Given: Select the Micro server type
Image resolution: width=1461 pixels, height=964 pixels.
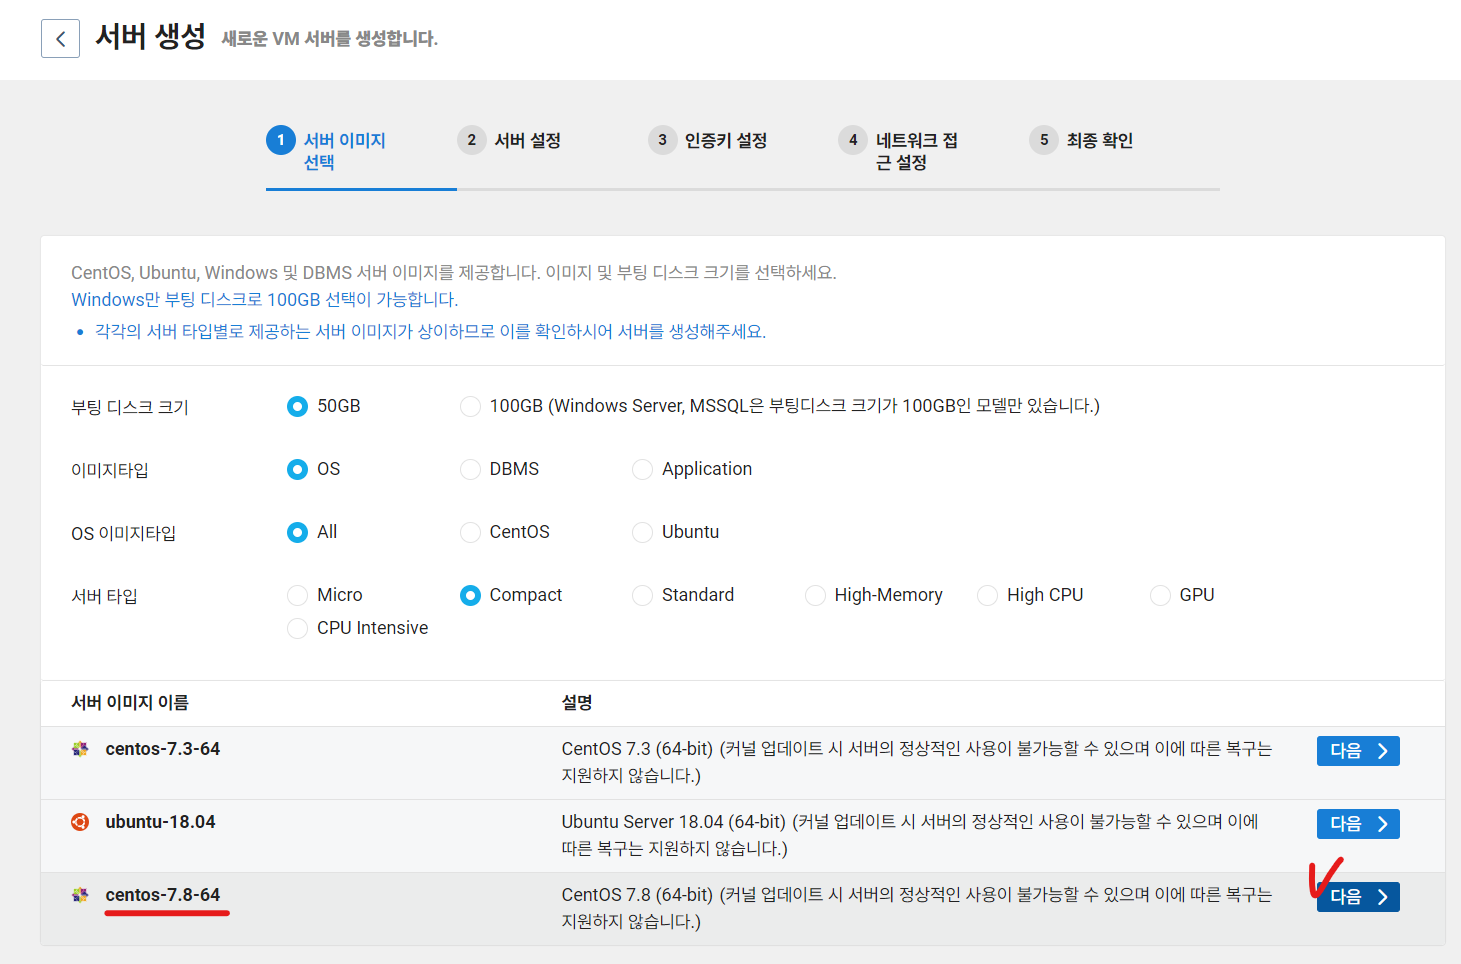Looking at the screenshot, I should point(297,595).
